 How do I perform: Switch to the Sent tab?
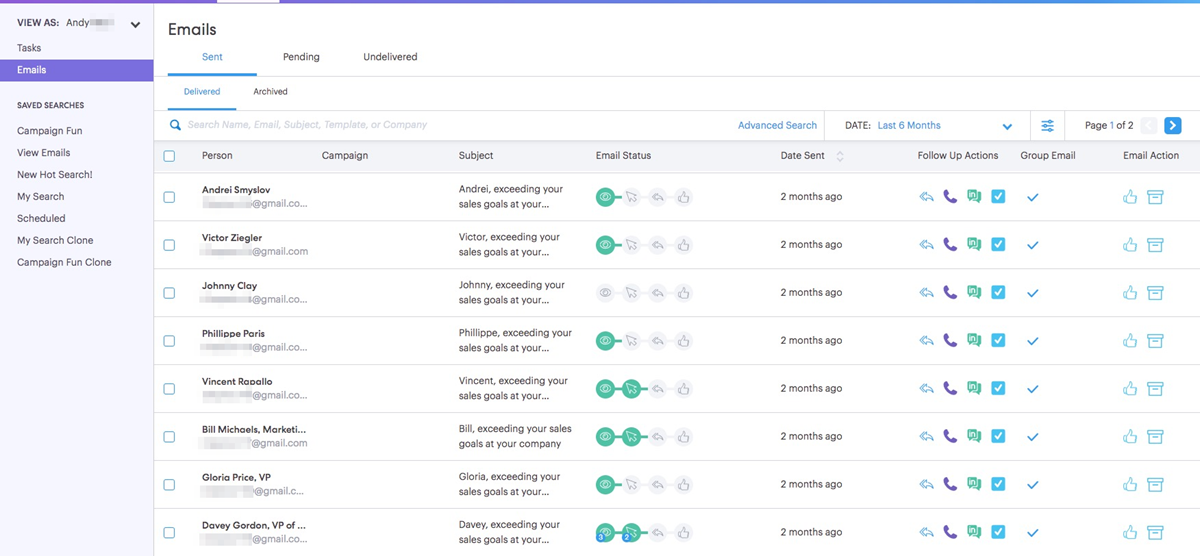[212, 57]
